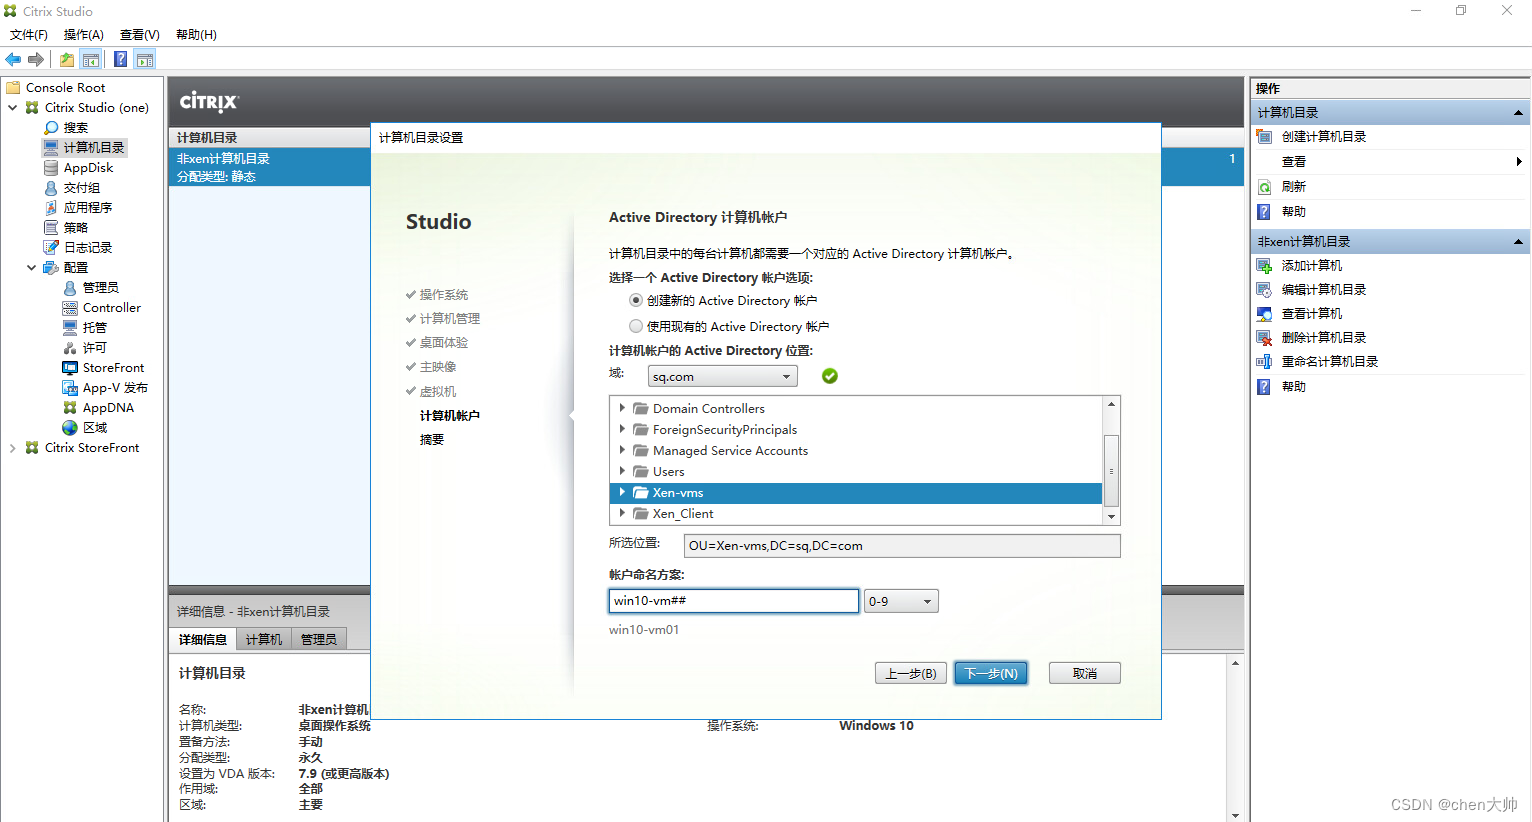
Task: Collapse the Citrix Studio (one) node
Action: click(x=13, y=108)
